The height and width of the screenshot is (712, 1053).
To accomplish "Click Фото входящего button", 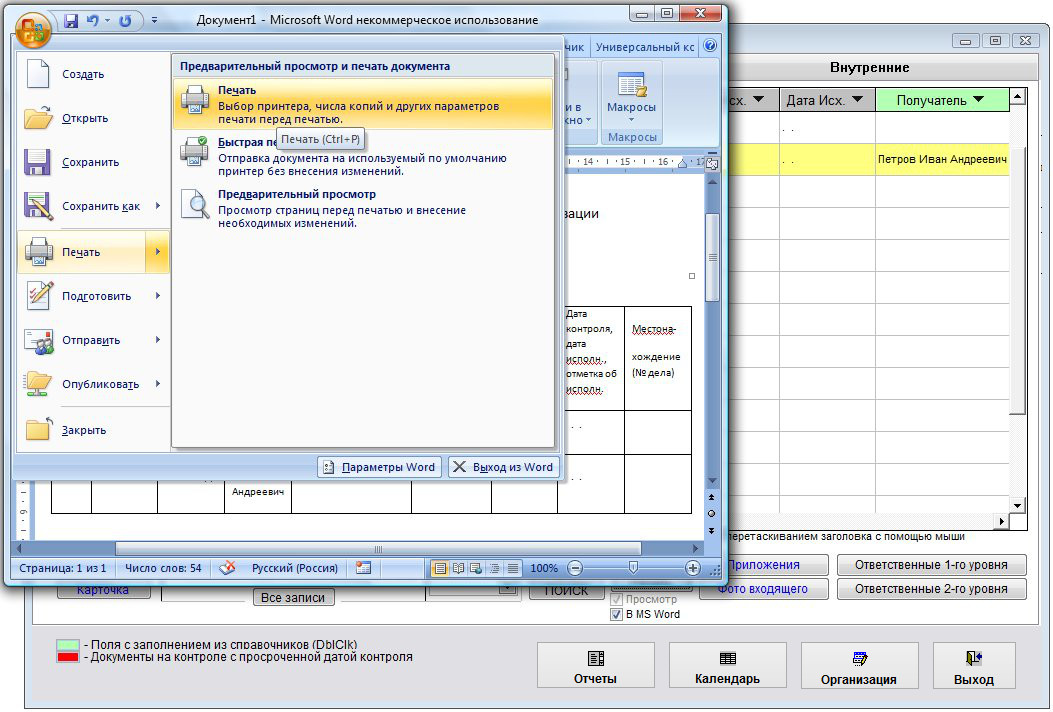I will (764, 589).
